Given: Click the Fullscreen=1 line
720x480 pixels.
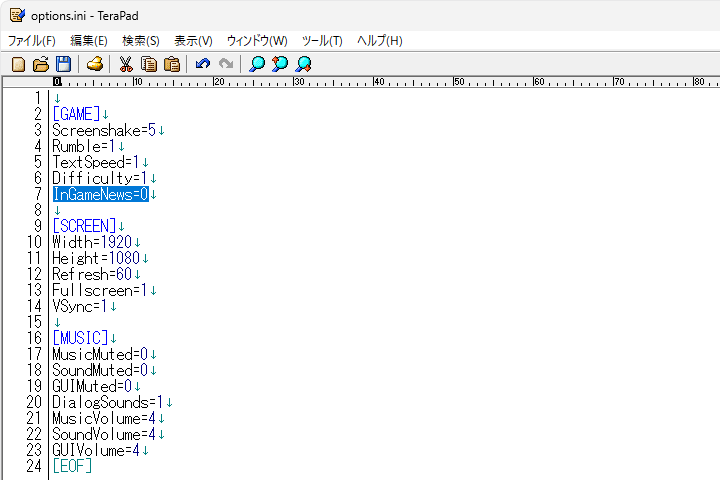Looking at the screenshot, I should (100, 290).
